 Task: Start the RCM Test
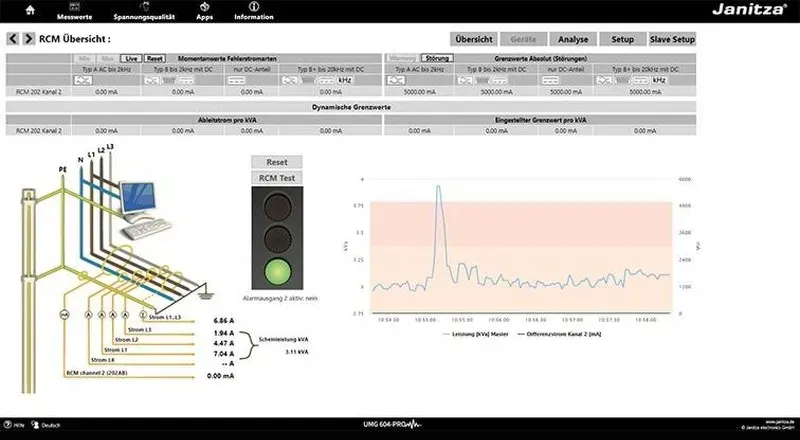tap(277, 178)
